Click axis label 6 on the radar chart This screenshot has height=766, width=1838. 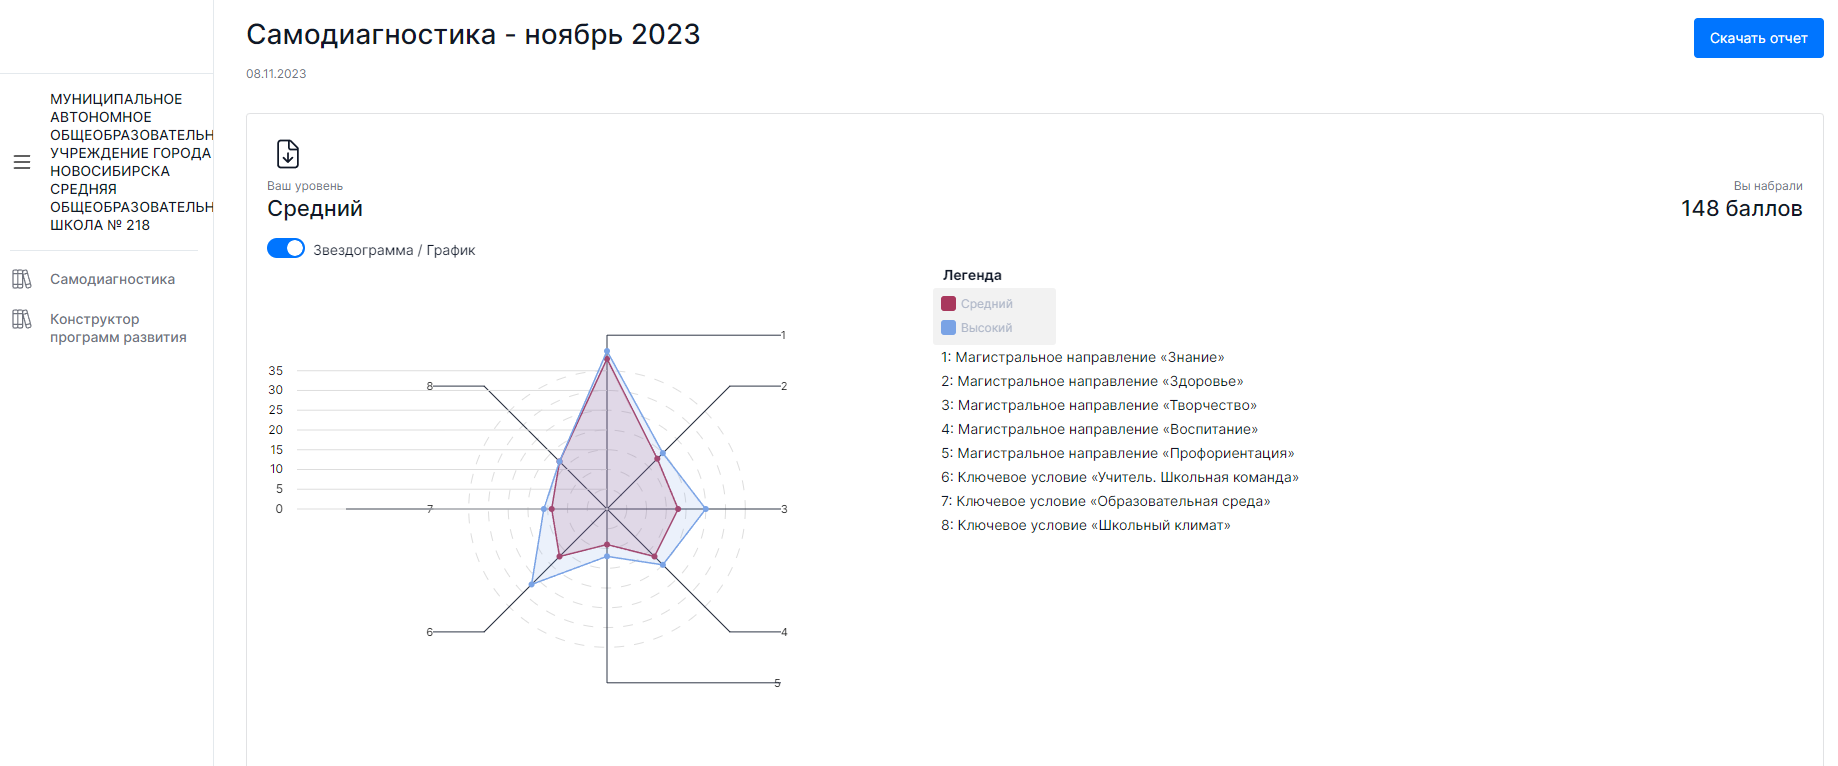click(x=430, y=632)
